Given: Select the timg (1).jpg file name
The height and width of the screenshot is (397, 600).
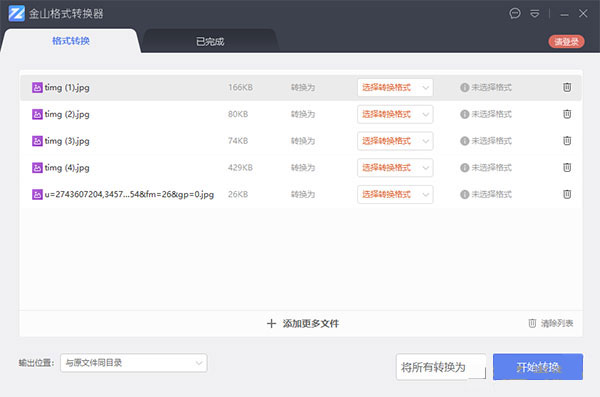Looking at the screenshot, I should [67, 88].
